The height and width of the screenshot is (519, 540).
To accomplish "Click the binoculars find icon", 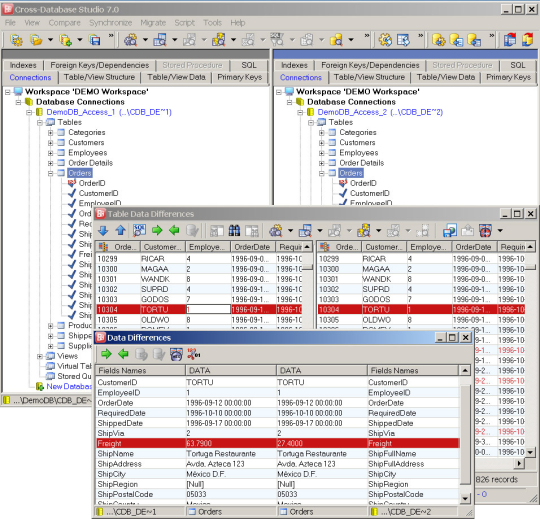I will tap(235, 230).
